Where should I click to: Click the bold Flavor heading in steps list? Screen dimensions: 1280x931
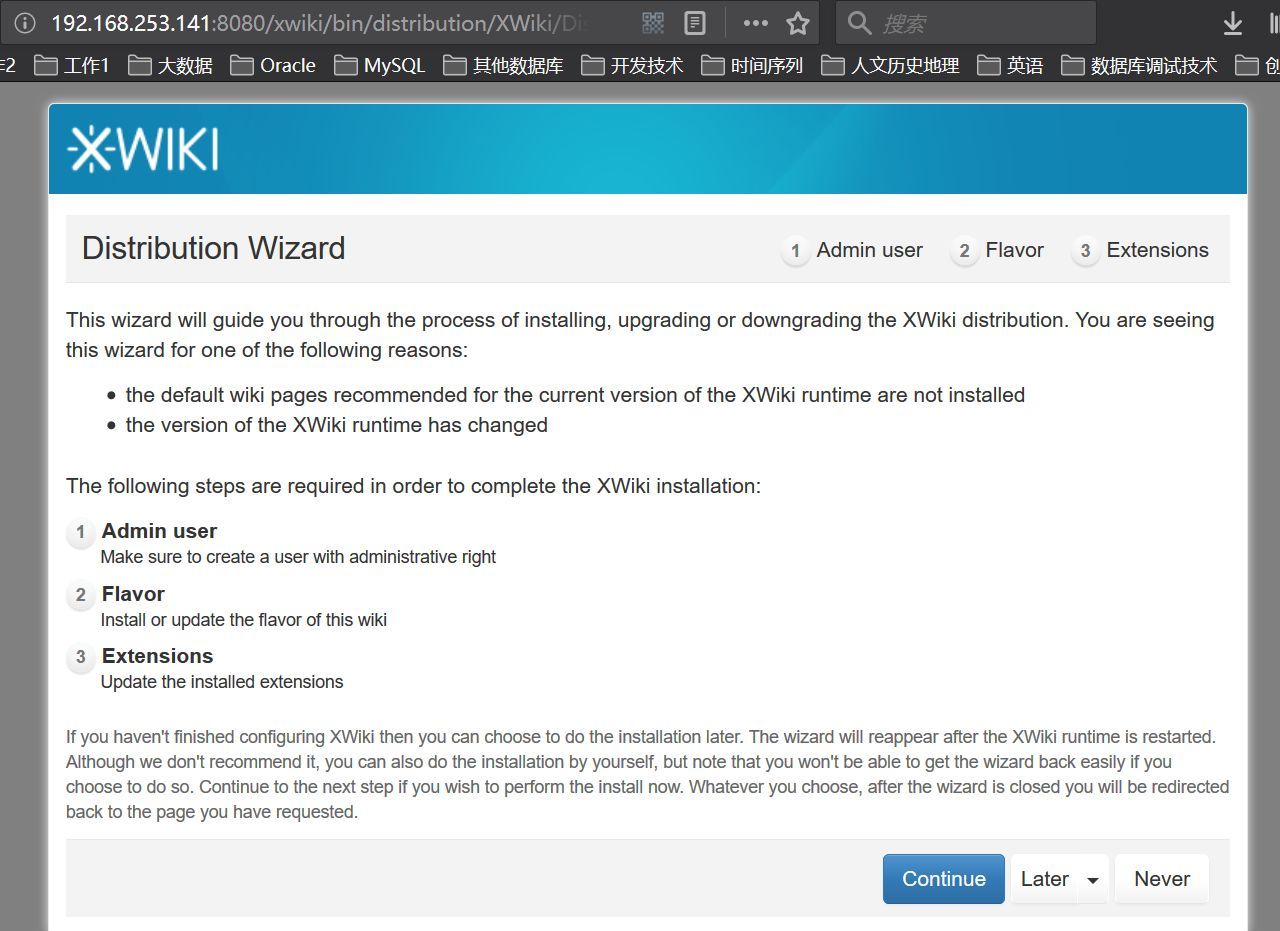point(133,594)
